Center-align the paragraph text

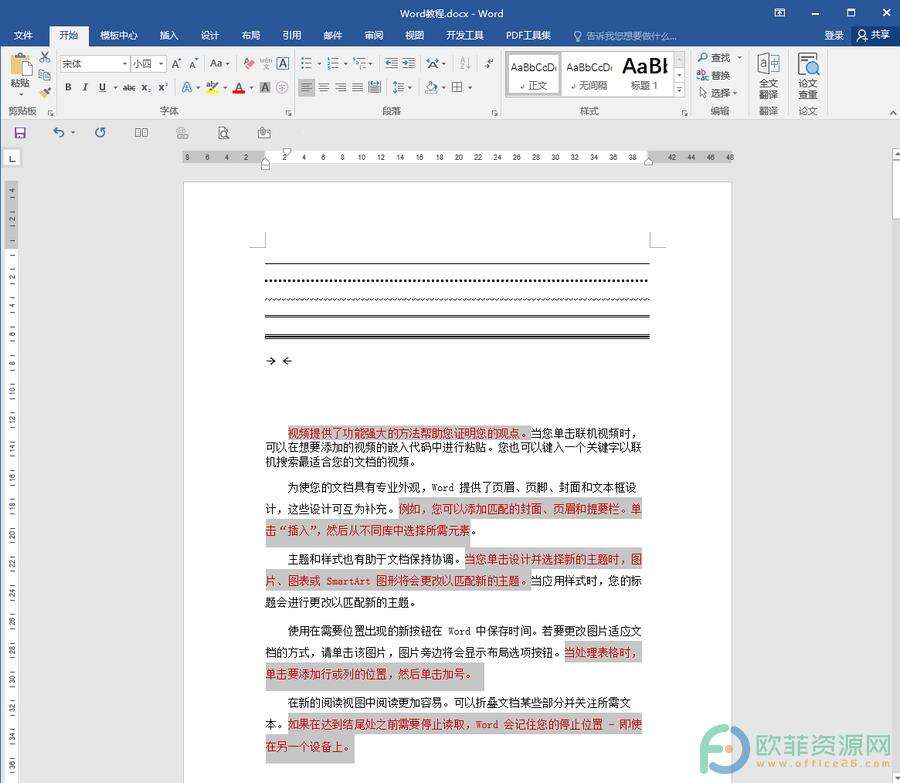tap(324, 87)
